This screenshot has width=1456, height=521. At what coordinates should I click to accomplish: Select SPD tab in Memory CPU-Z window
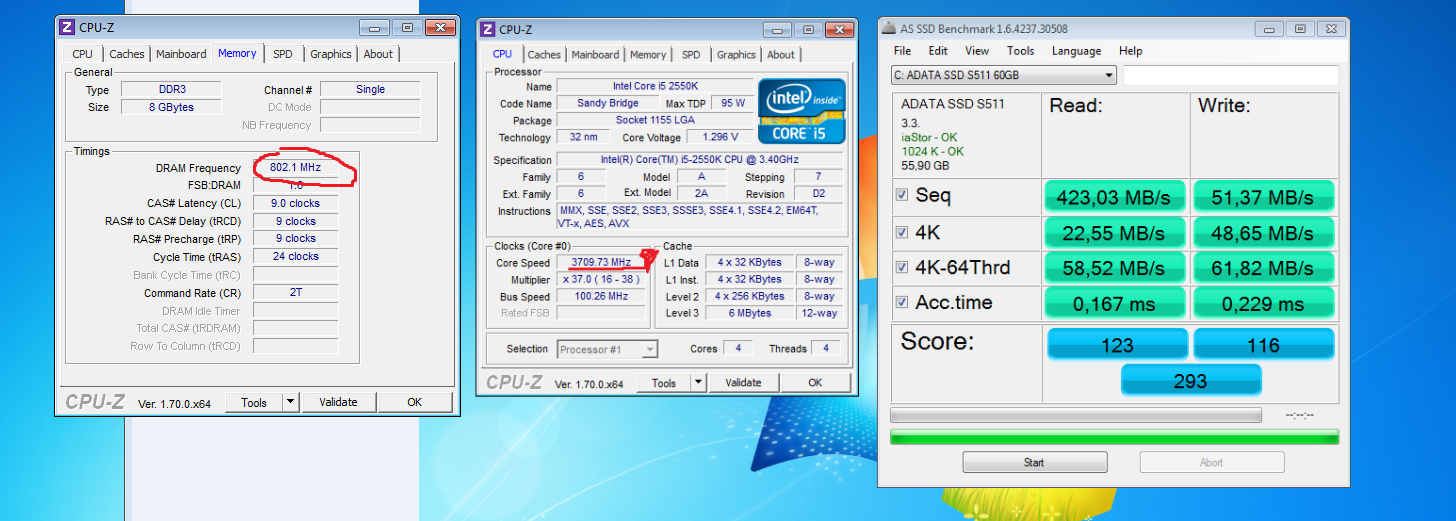(283, 54)
